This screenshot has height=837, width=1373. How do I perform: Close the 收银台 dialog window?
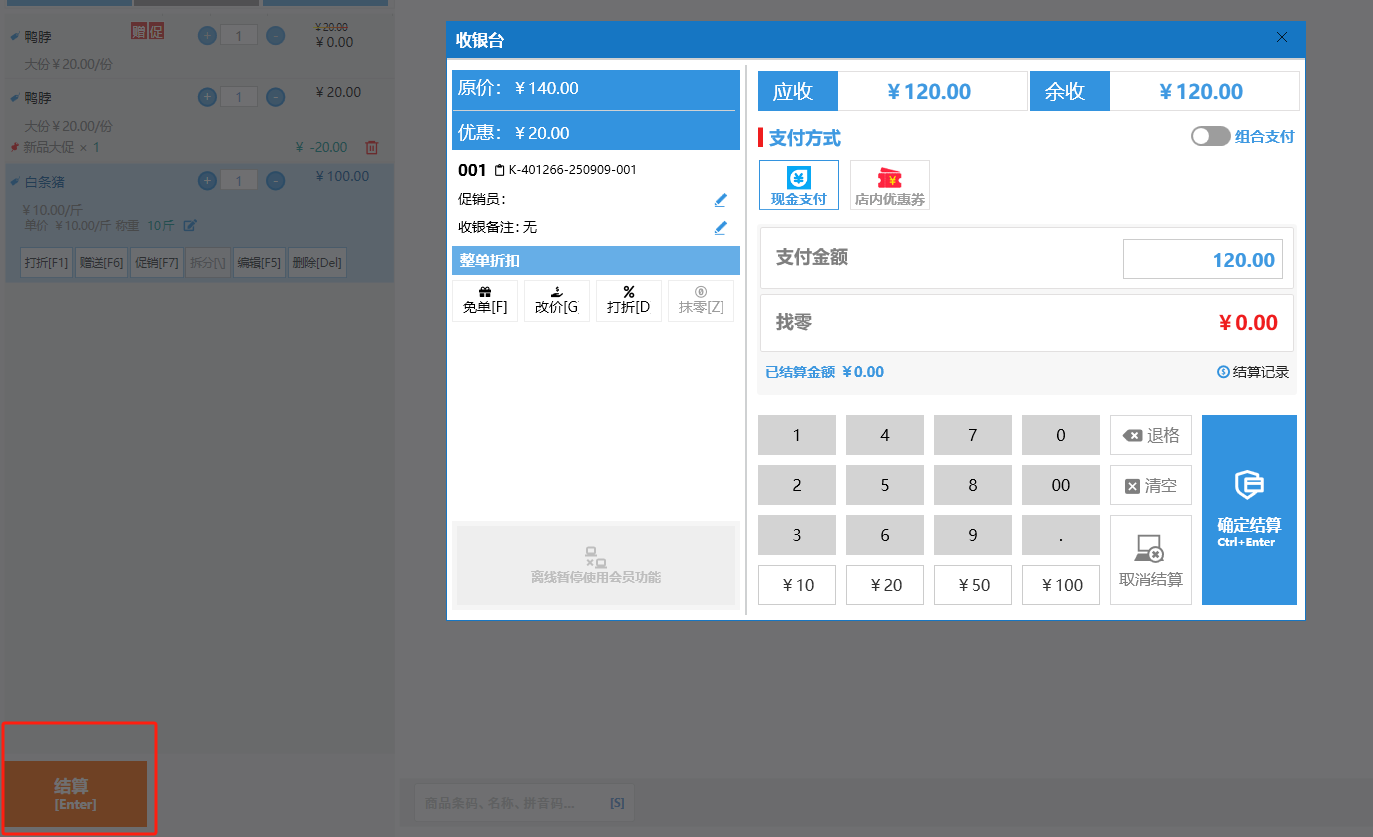click(x=1282, y=38)
